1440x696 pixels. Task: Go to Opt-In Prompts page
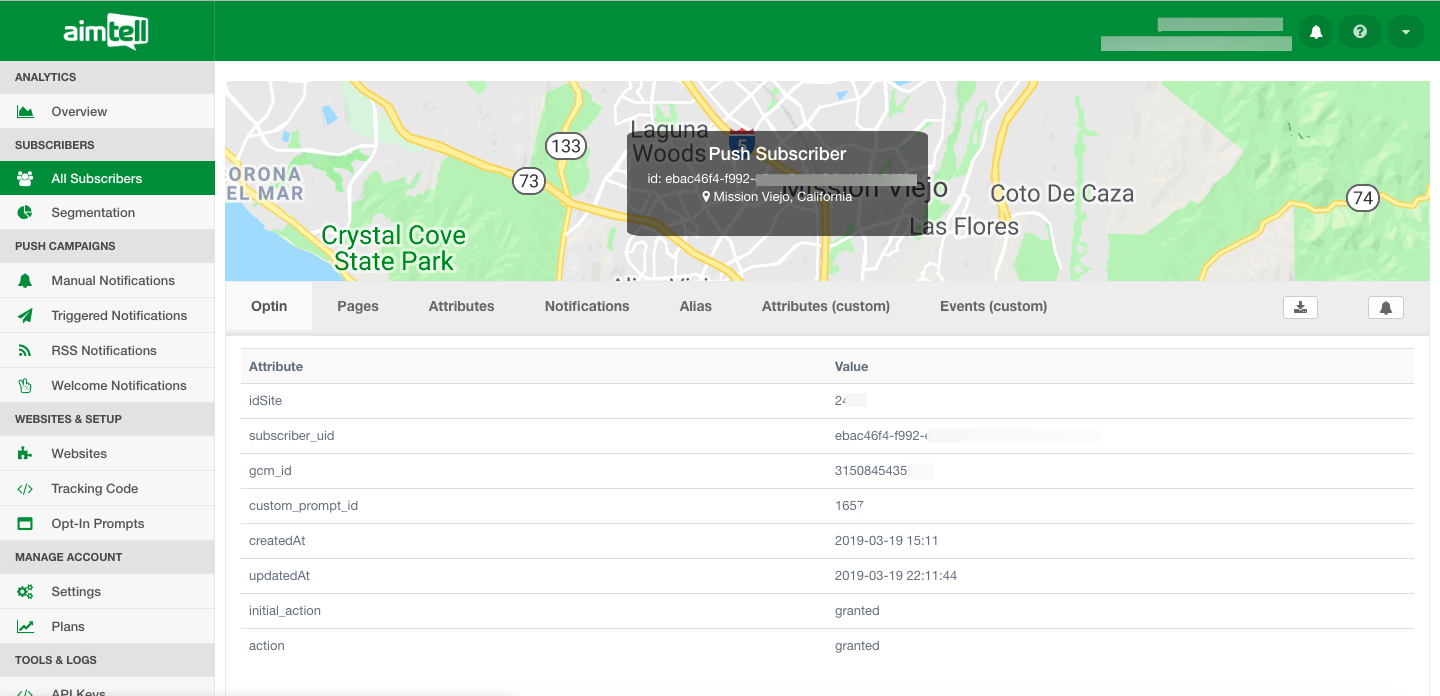(98, 524)
